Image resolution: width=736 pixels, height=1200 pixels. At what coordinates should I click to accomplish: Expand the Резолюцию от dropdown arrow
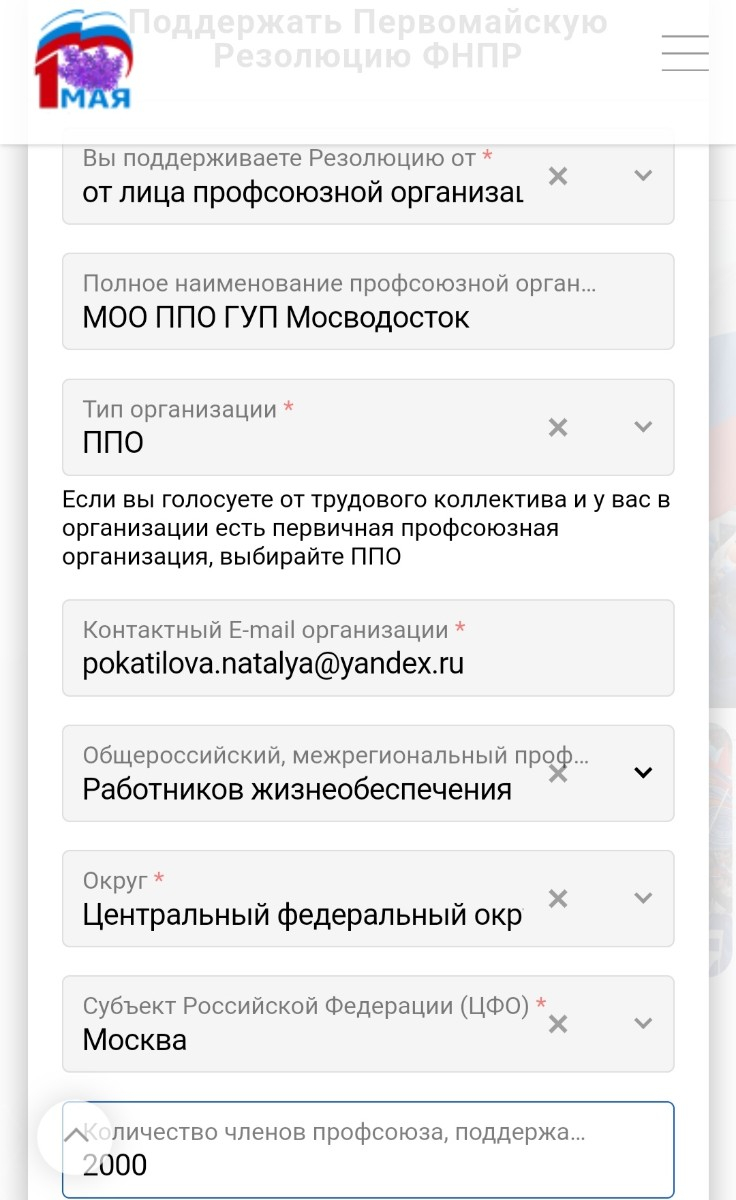click(x=644, y=176)
